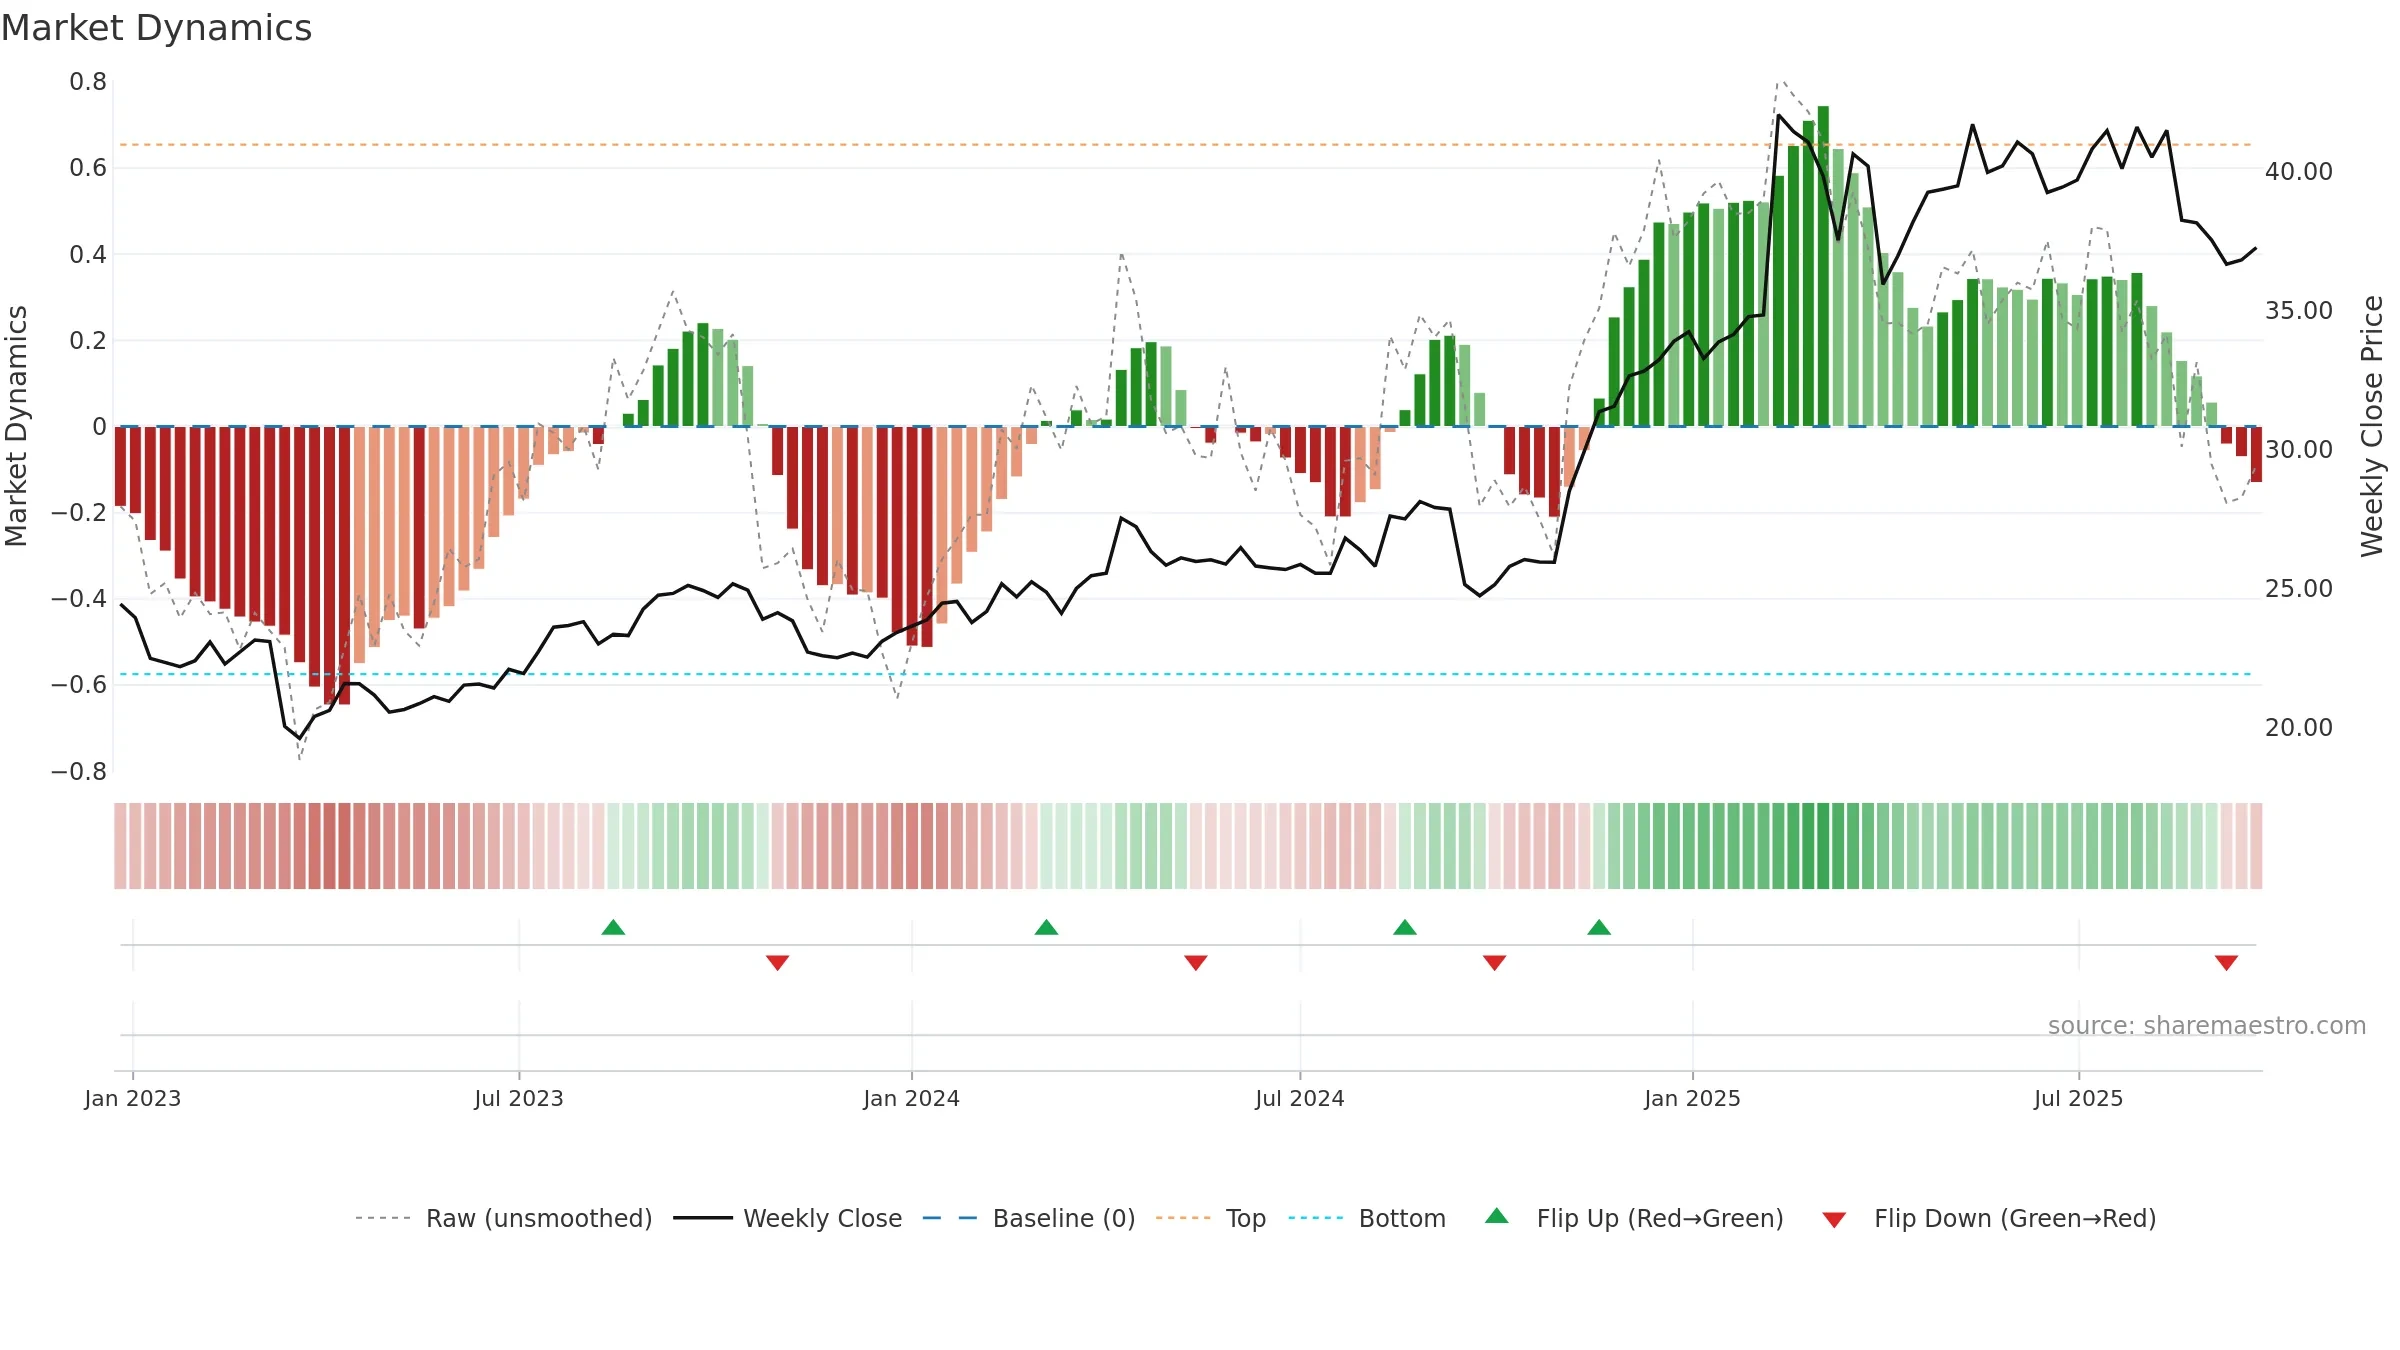Click the green Flip Up legend triangle icon
Screen dimensions: 2400x1350
point(1497,1216)
